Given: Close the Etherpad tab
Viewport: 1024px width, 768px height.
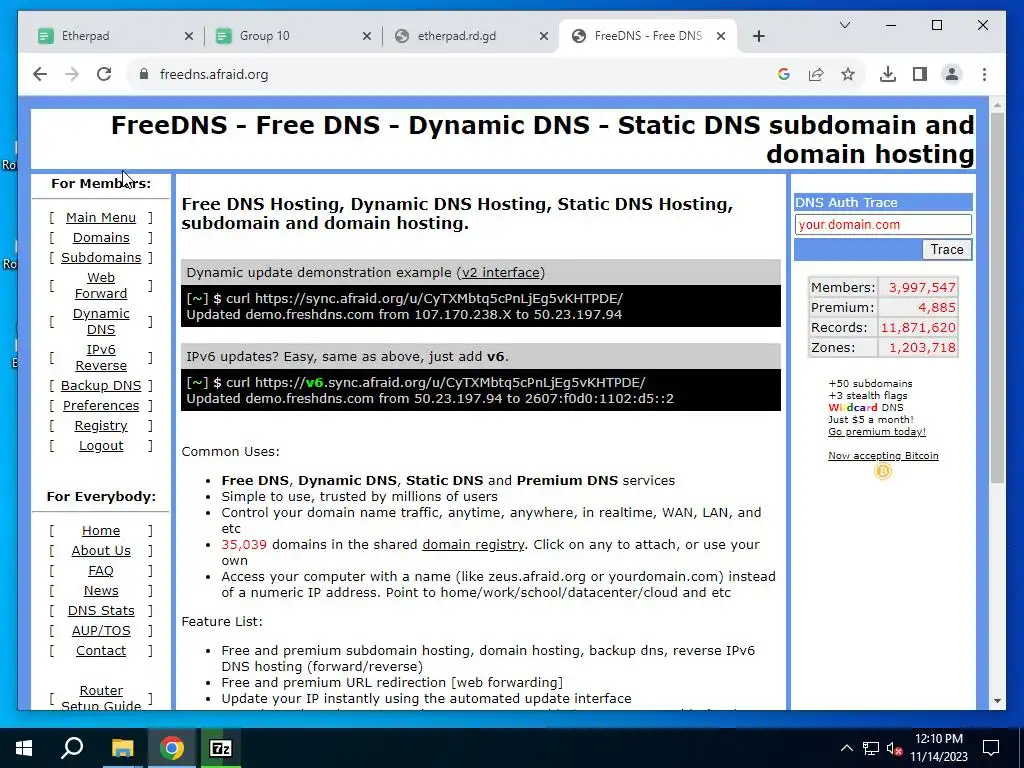Looking at the screenshot, I should [189, 36].
